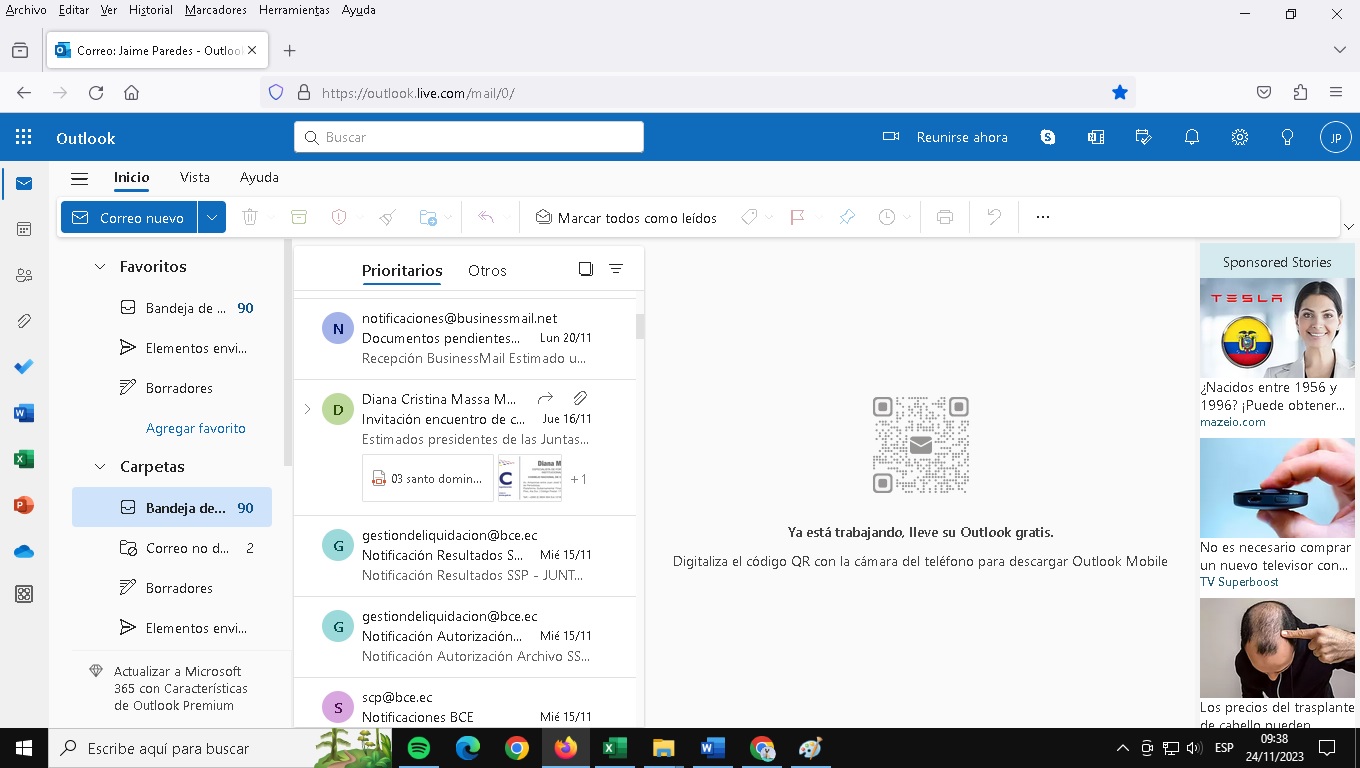Click the Buscar search field

click(470, 137)
